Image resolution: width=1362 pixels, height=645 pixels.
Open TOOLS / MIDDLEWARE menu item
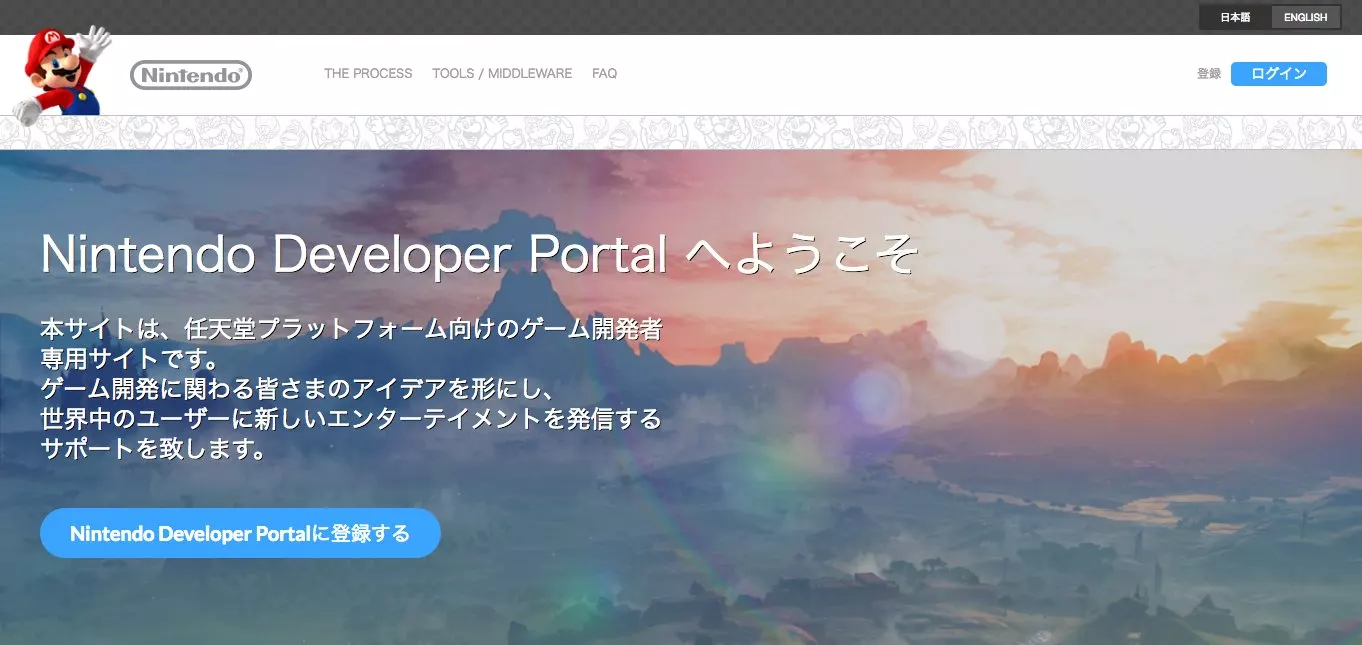pyautogui.click(x=502, y=74)
